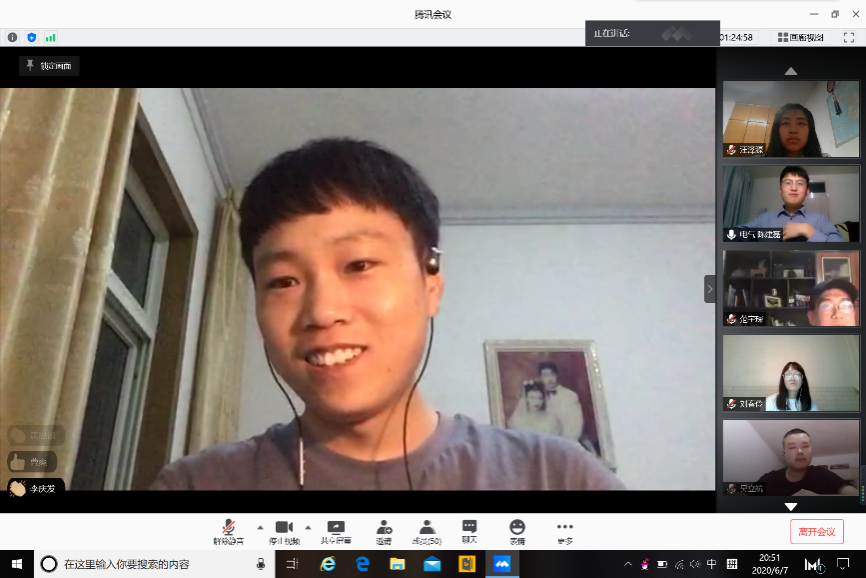Open the Mail app from the taskbar
The image size is (866, 578).
tap(432, 564)
